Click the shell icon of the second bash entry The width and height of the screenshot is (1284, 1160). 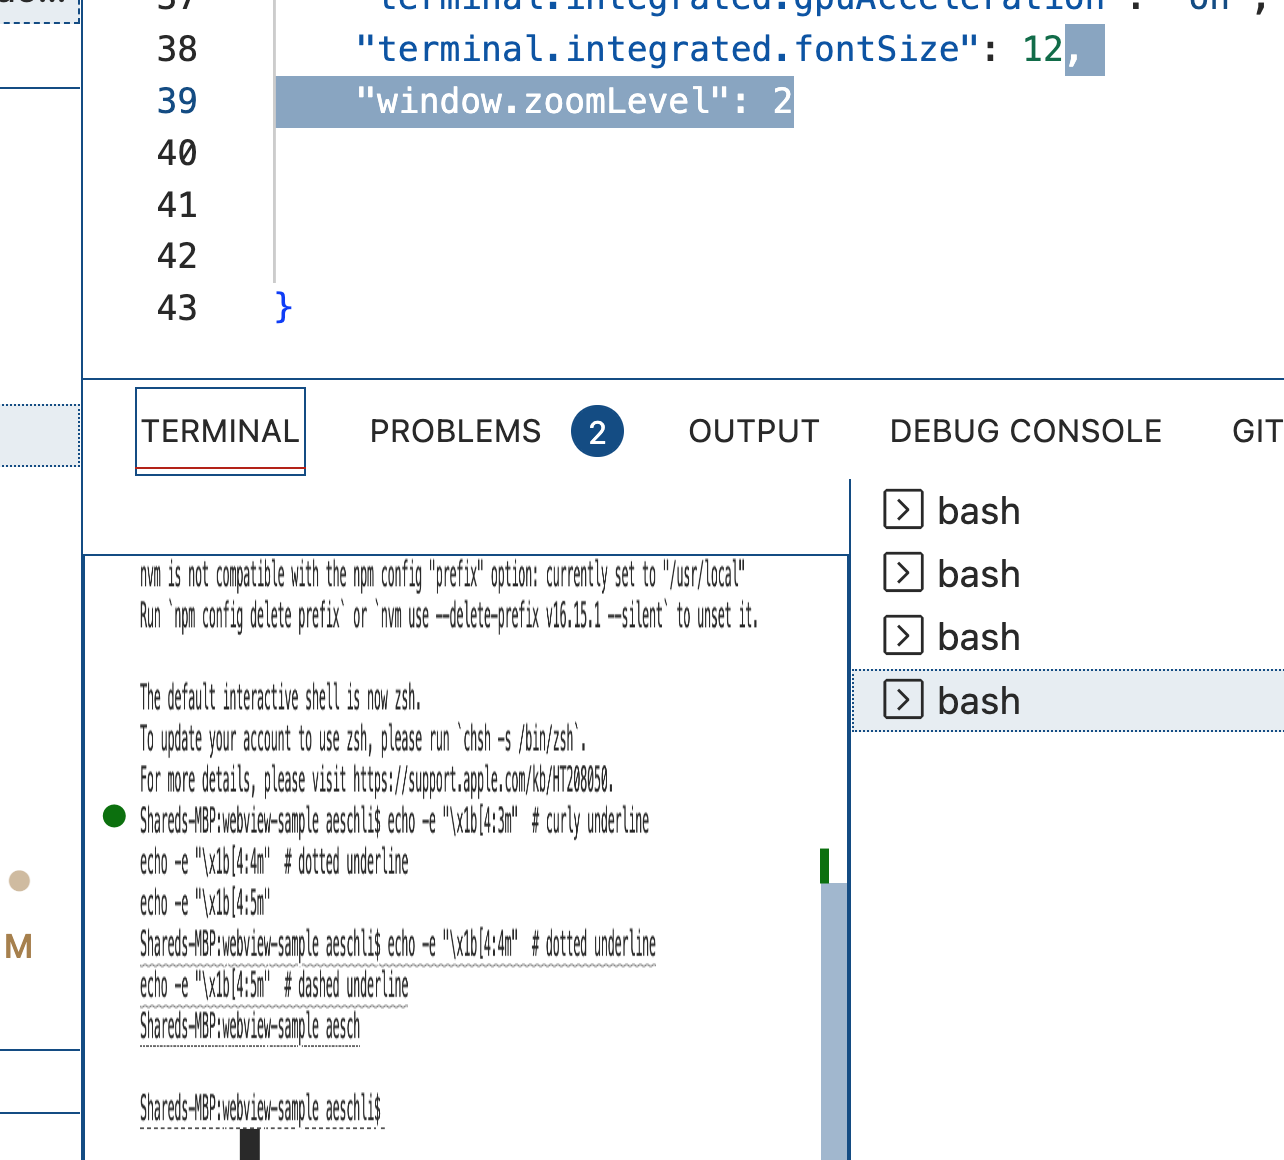[903, 573]
